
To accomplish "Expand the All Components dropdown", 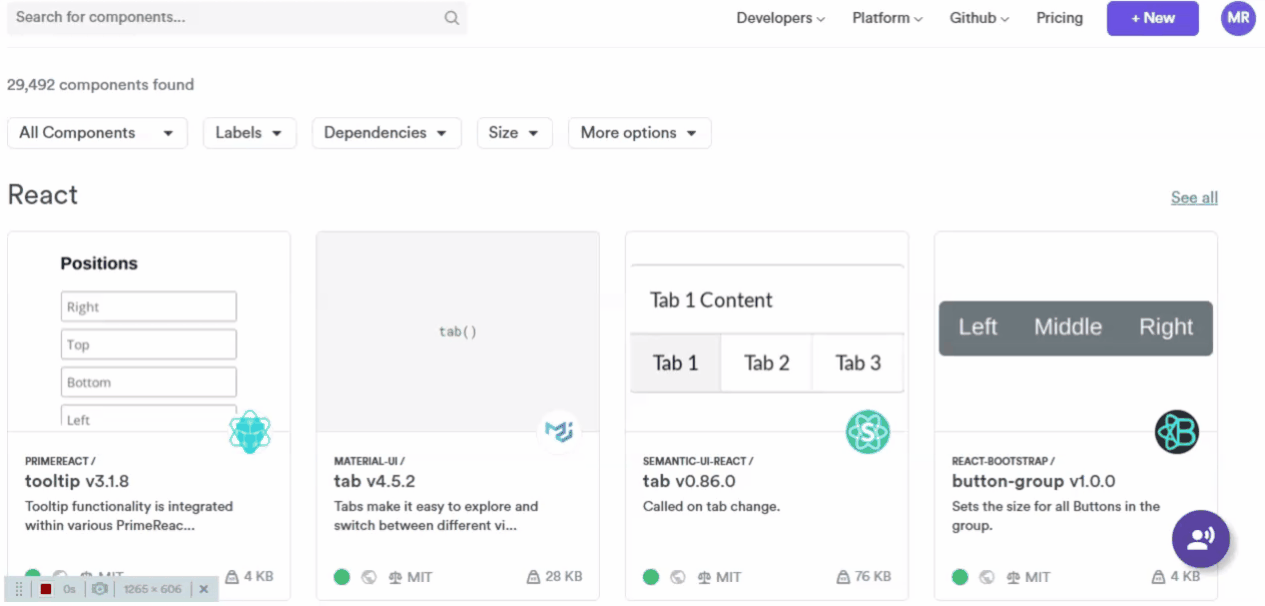I will (97, 133).
